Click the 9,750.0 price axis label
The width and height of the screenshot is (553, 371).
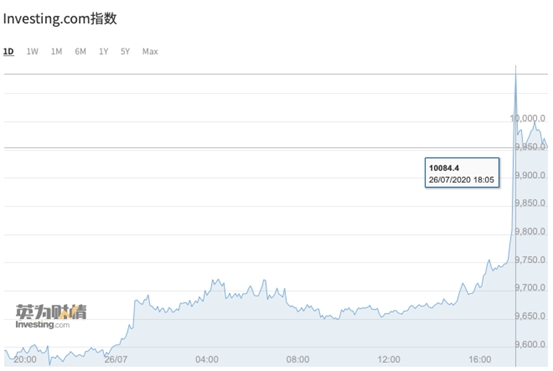(x=530, y=260)
